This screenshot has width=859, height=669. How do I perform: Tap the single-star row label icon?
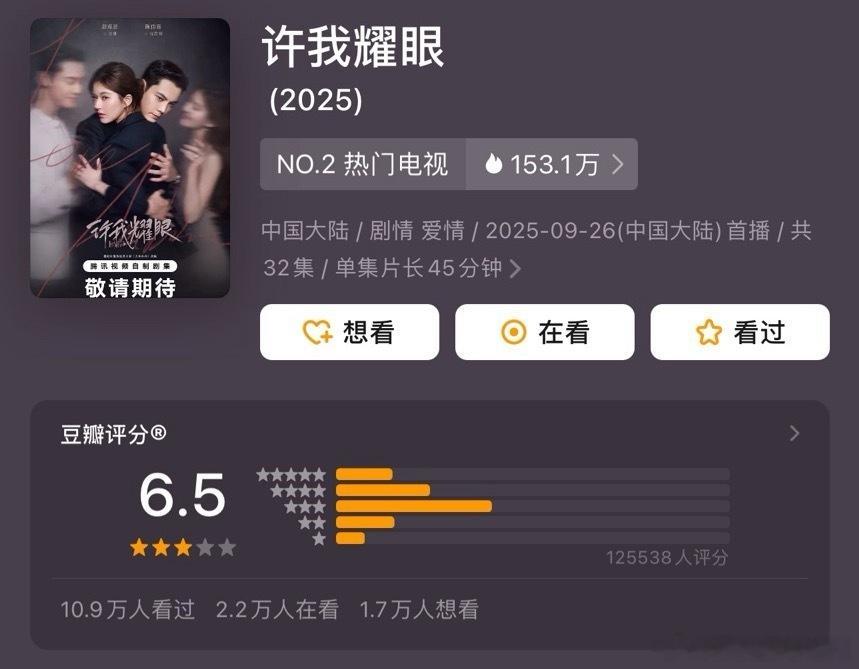(319, 539)
